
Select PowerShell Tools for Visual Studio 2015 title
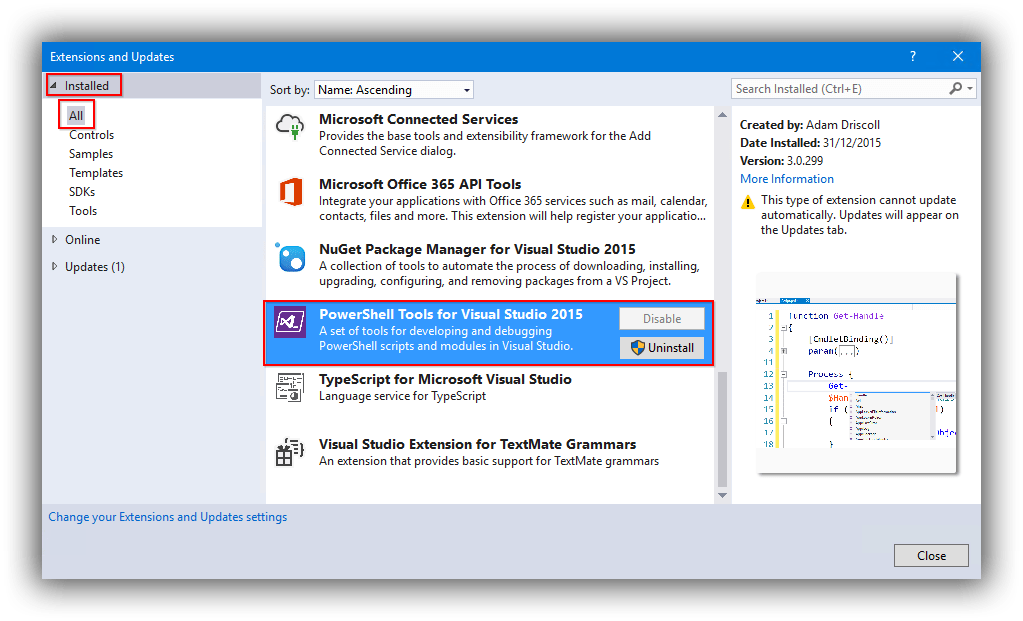tap(451, 314)
